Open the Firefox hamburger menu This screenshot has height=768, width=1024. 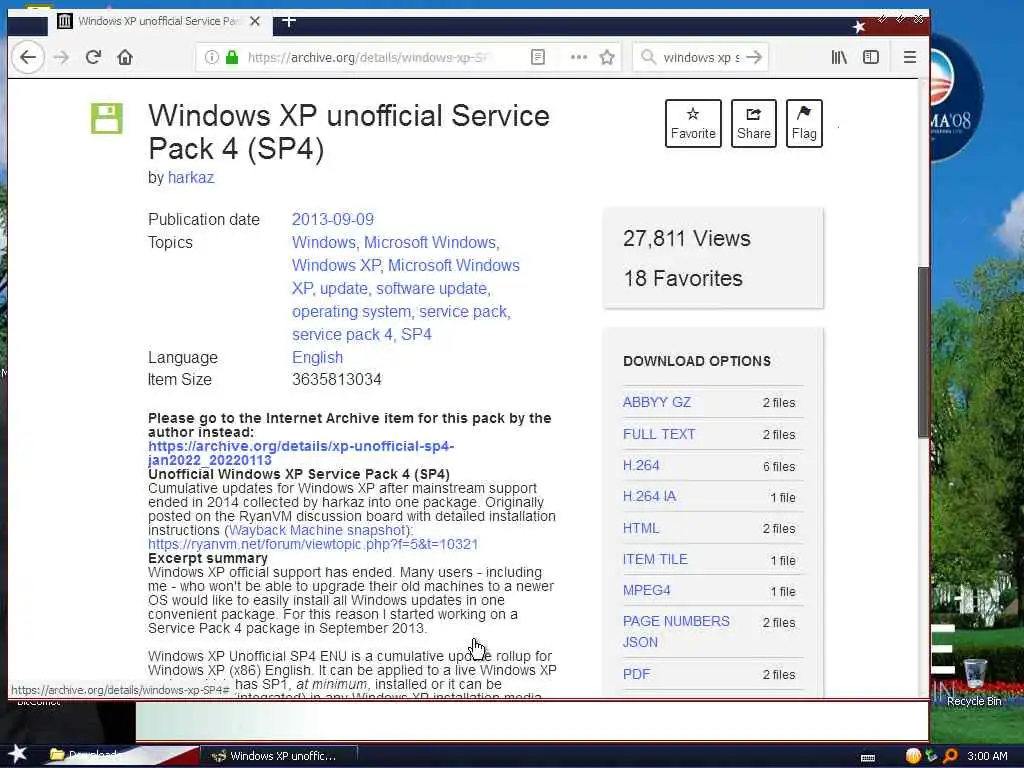pyautogui.click(x=910, y=57)
